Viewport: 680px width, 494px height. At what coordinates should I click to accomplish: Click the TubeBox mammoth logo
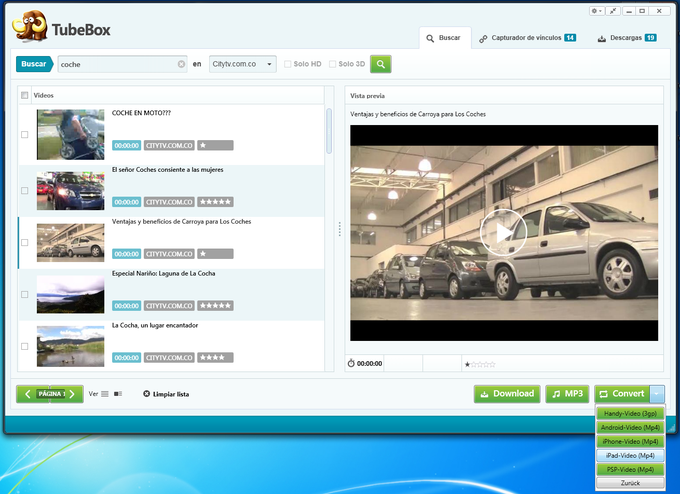tap(29, 26)
